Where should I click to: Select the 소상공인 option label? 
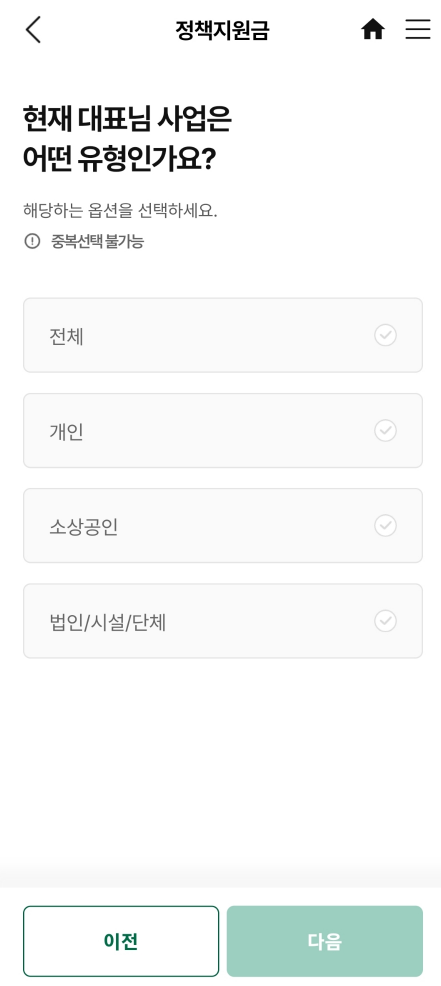(x=84, y=527)
